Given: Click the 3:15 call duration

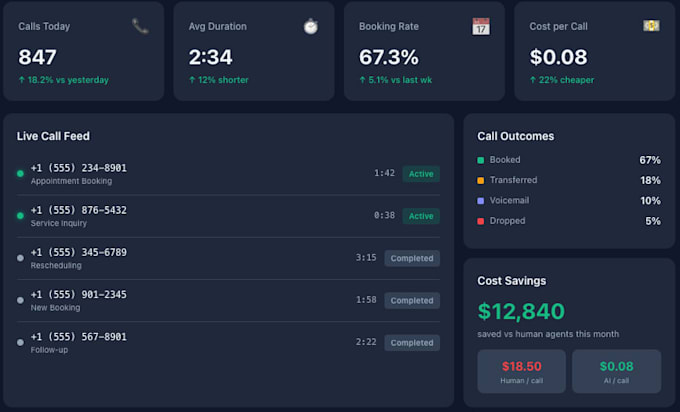Looking at the screenshot, I should point(366,258).
